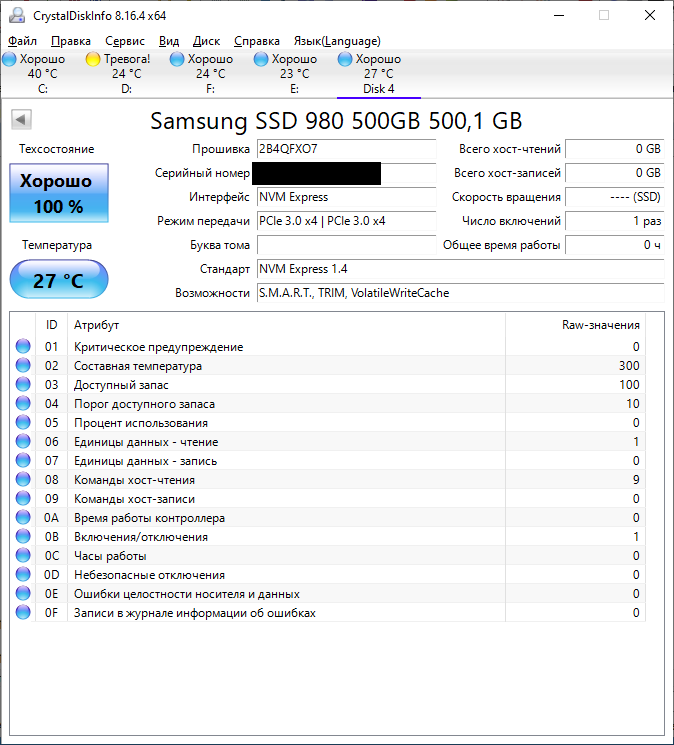
Task: Switch to disk D: tab showing Тревога!
Action: pyautogui.click(x=126, y=74)
